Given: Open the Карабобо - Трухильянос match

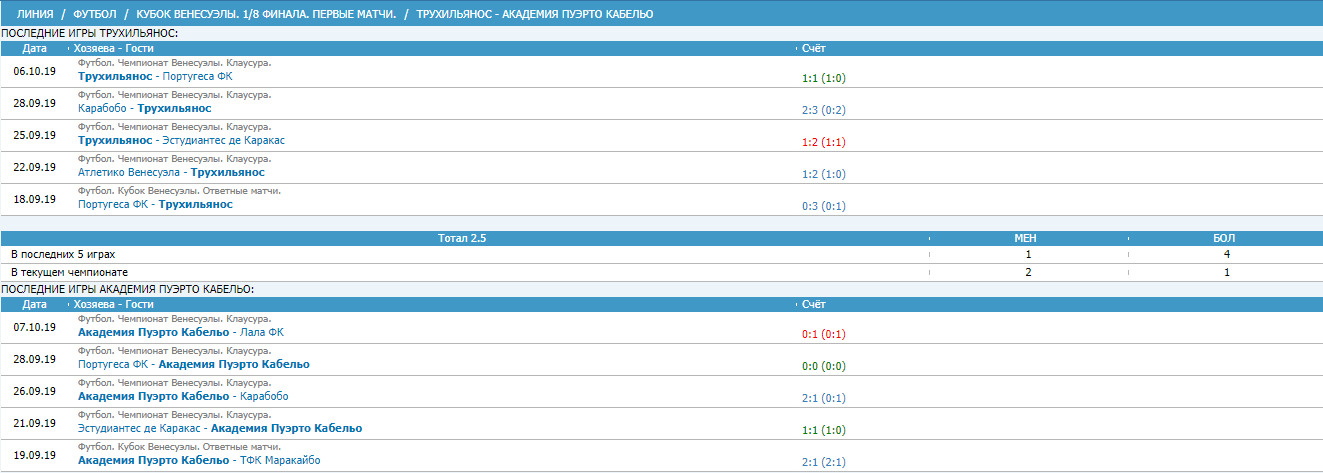Looking at the screenshot, I should point(145,108).
